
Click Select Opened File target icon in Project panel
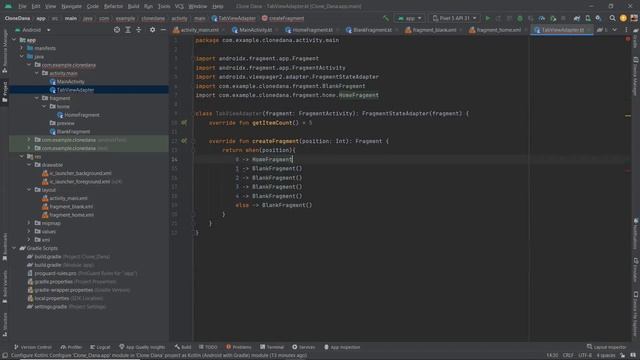point(117,30)
